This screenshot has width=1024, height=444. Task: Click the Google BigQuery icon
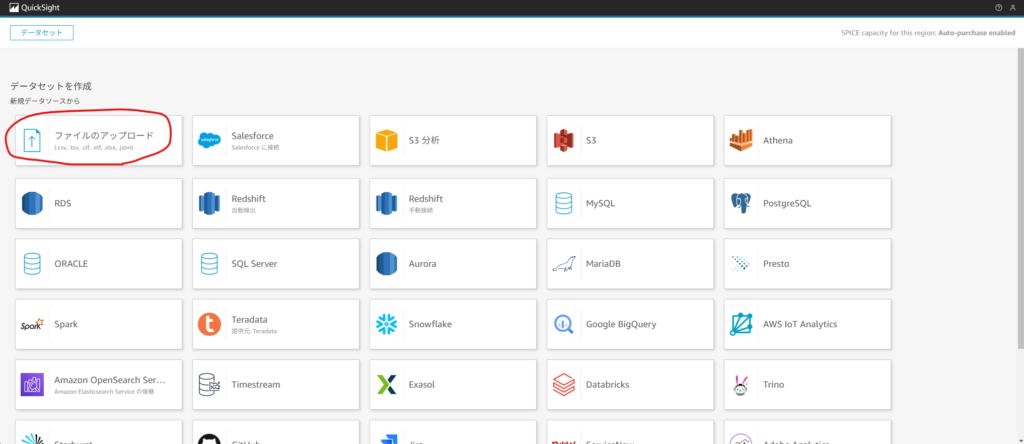tap(564, 324)
